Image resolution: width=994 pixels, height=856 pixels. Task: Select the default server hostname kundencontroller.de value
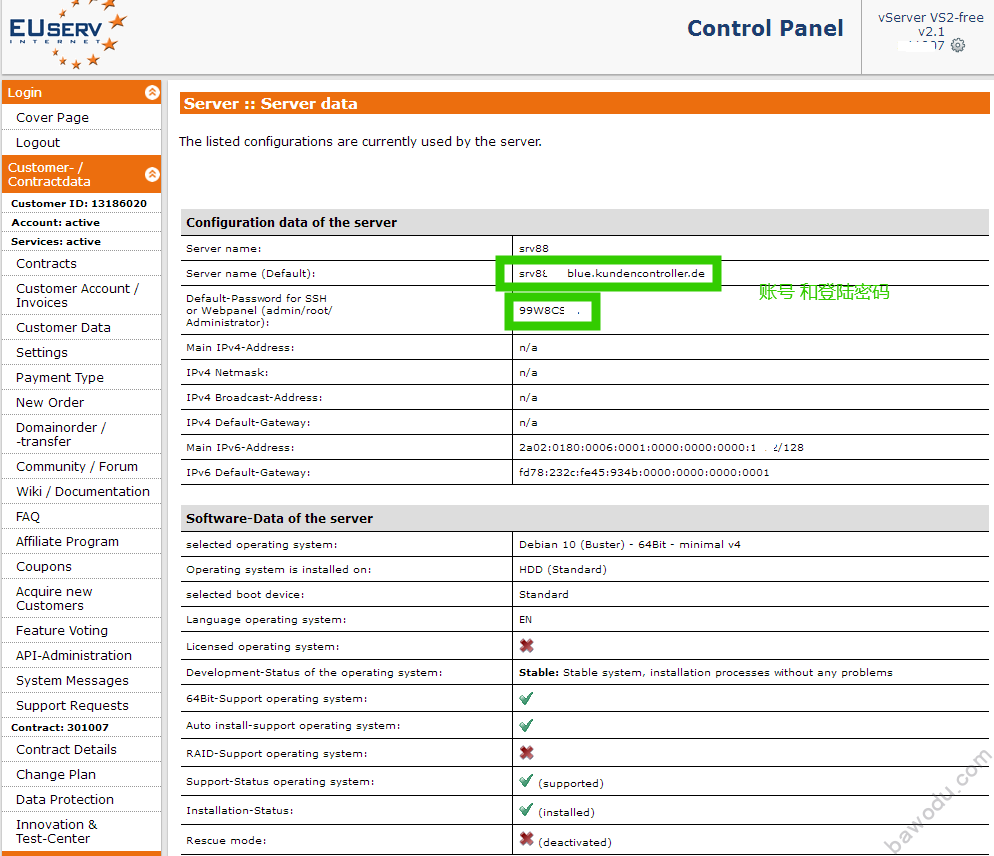612,273
